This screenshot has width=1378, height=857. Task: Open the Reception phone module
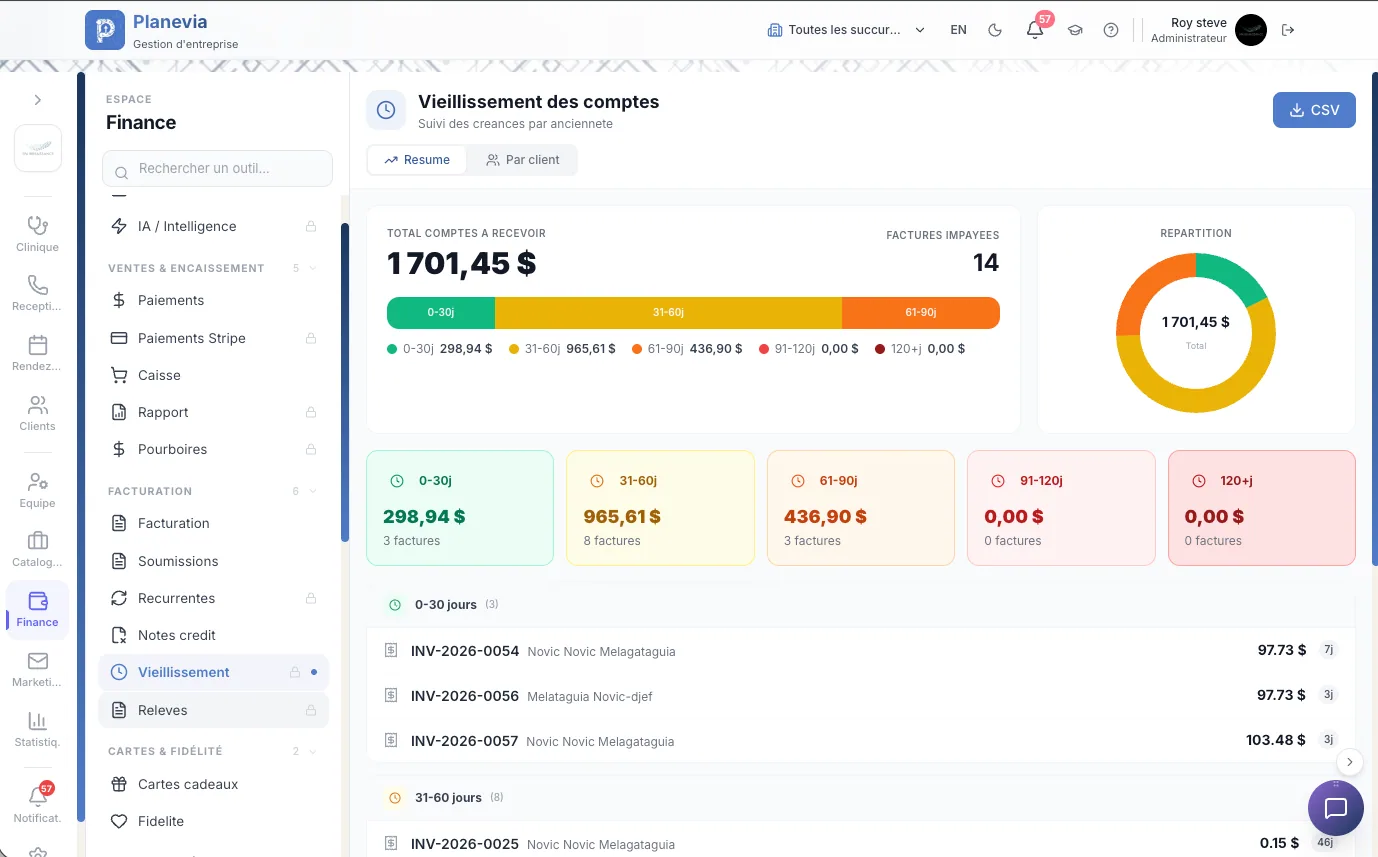(38, 294)
